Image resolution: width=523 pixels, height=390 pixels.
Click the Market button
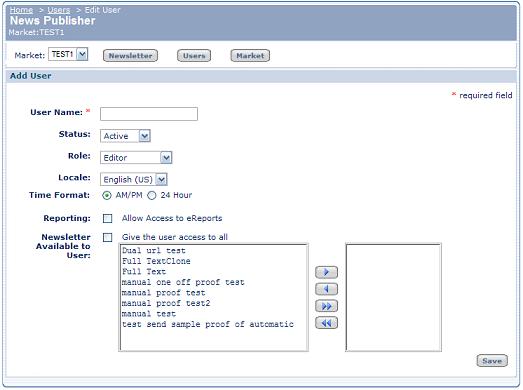click(250, 56)
